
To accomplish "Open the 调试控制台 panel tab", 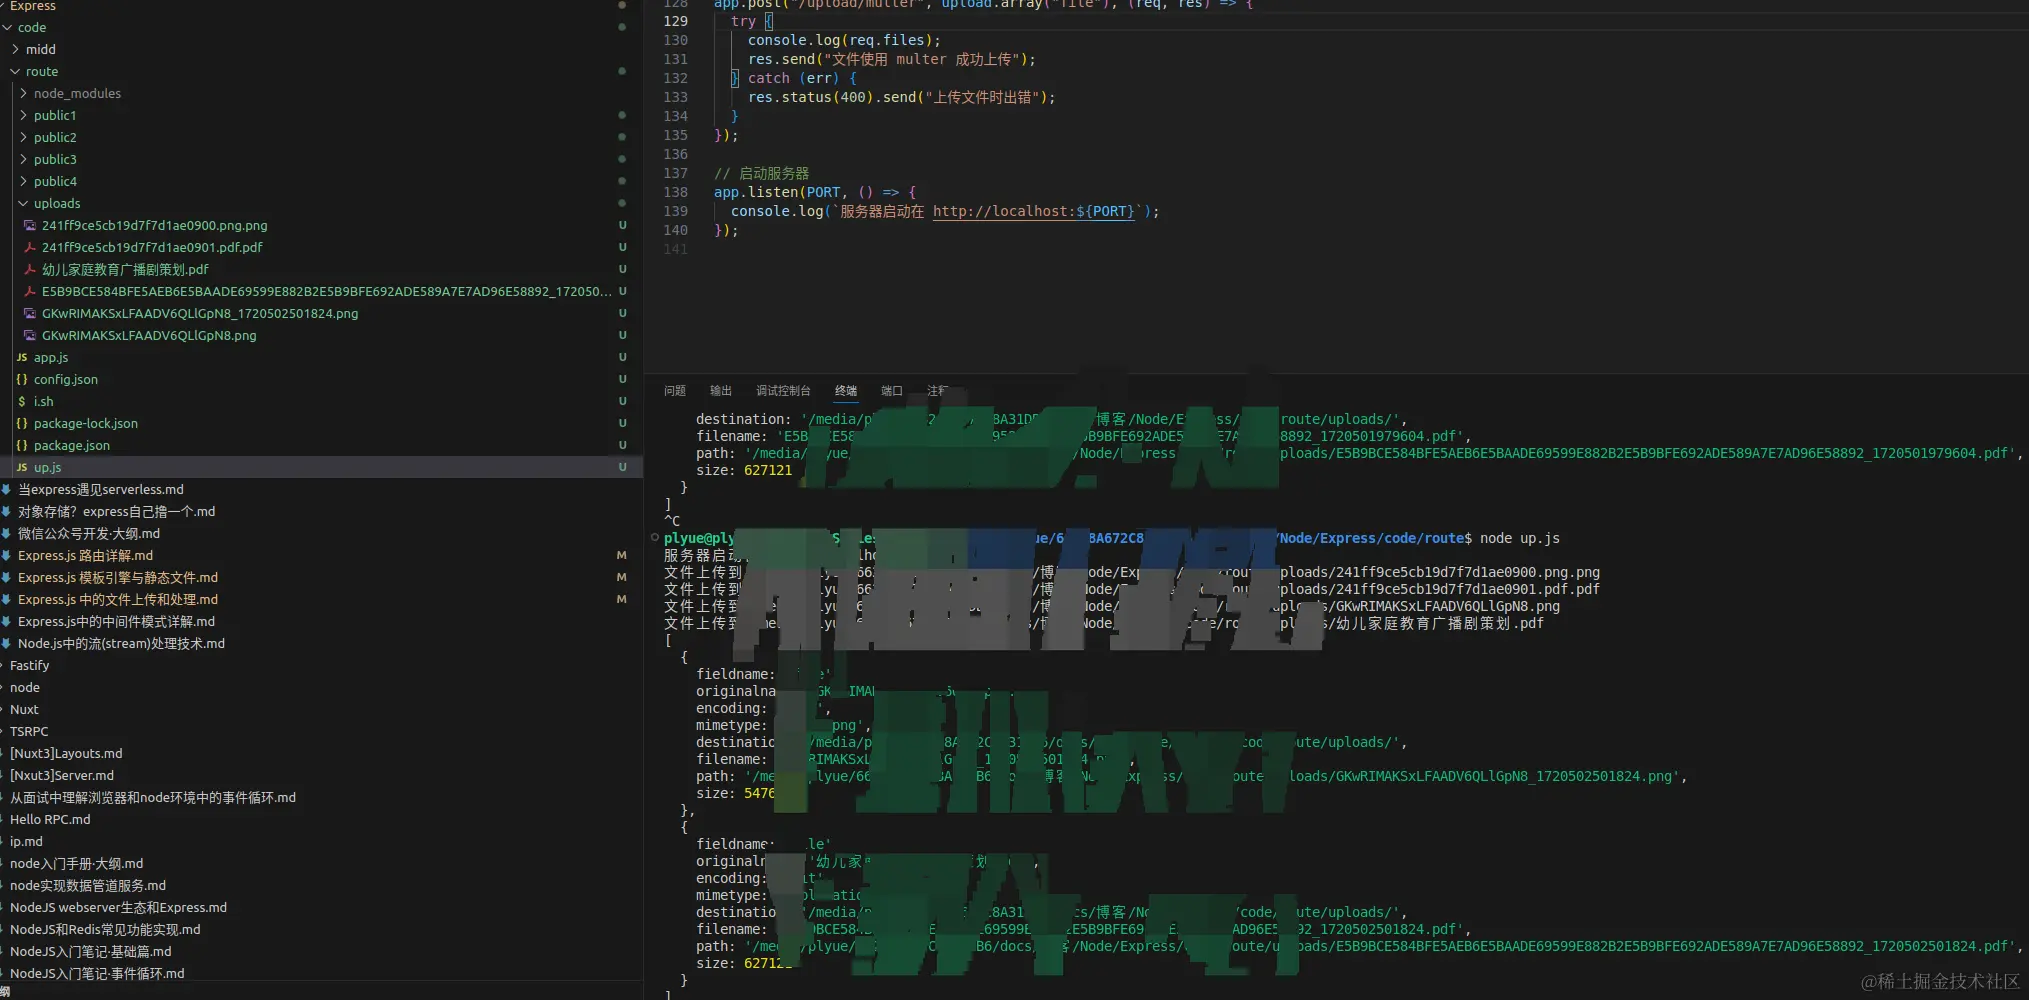I will coord(783,391).
